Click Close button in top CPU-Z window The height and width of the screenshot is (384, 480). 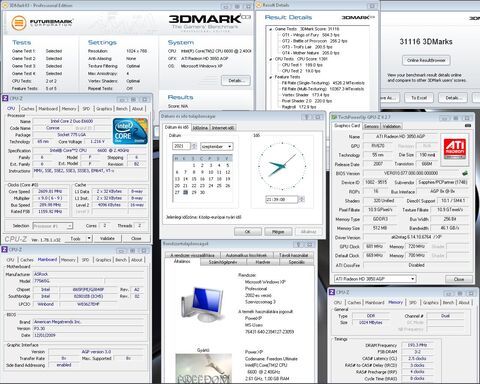[x=136, y=238]
